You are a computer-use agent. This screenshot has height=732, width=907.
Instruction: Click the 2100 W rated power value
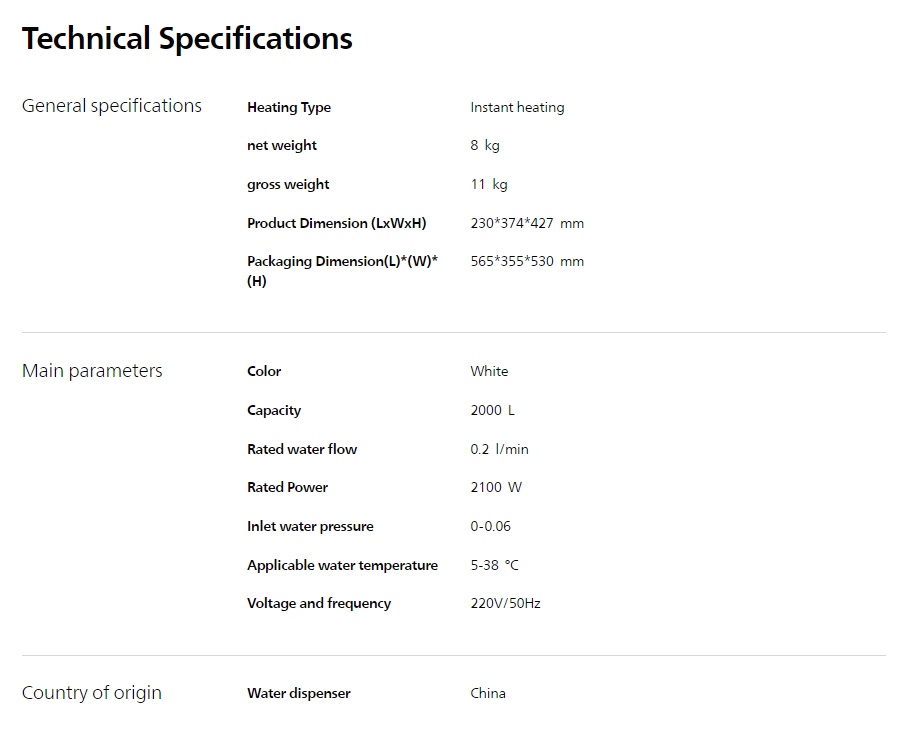tap(496, 487)
